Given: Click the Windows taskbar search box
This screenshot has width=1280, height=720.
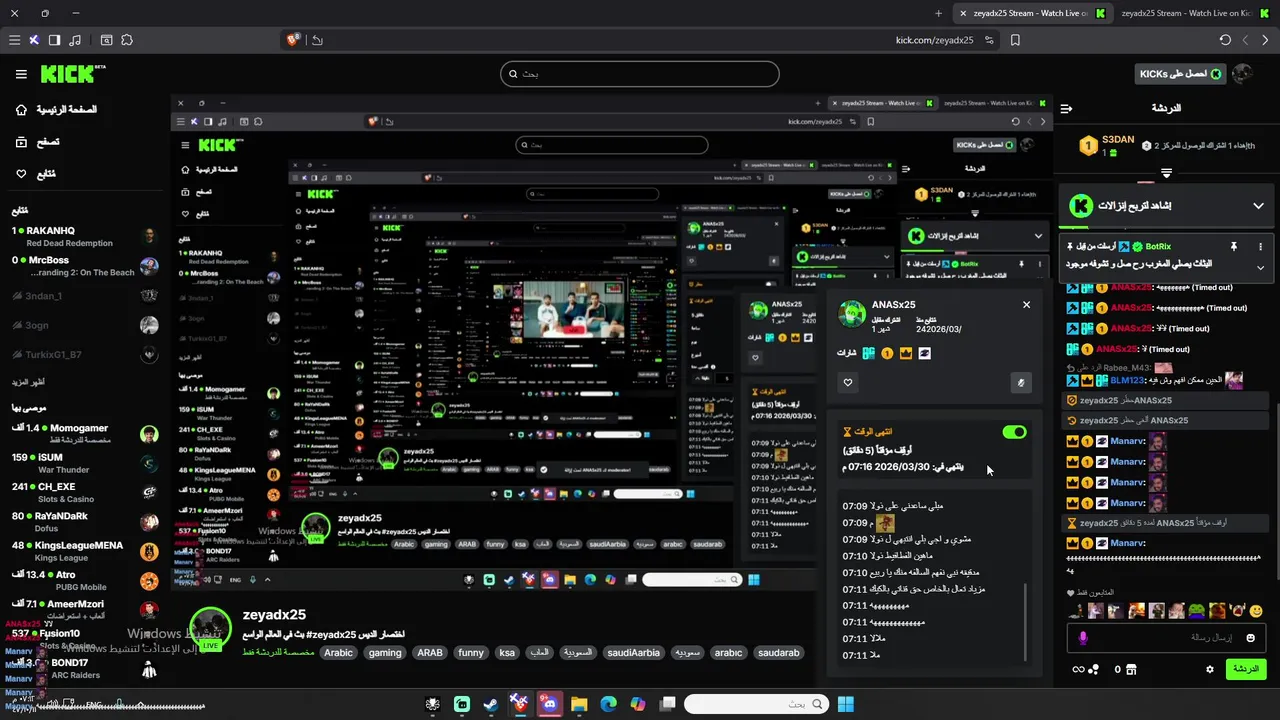Looking at the screenshot, I should pyautogui.click(x=756, y=705).
